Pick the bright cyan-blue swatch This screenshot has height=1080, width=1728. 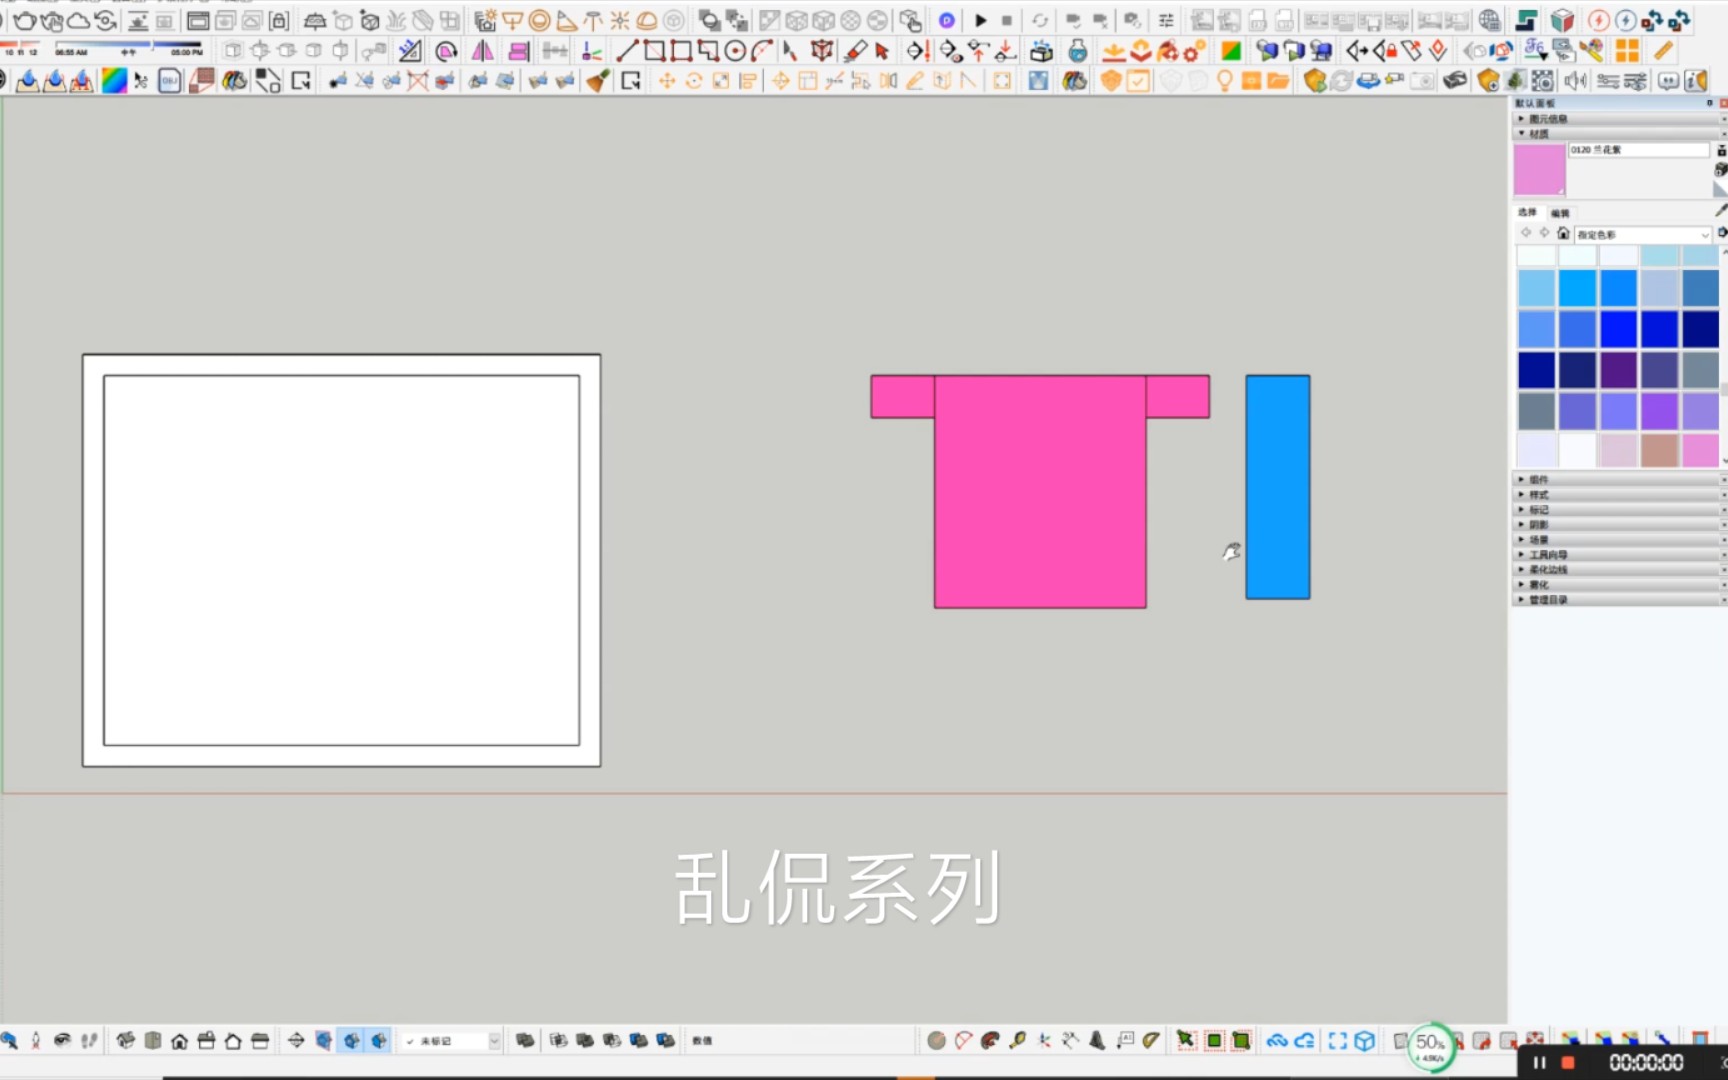(1577, 288)
